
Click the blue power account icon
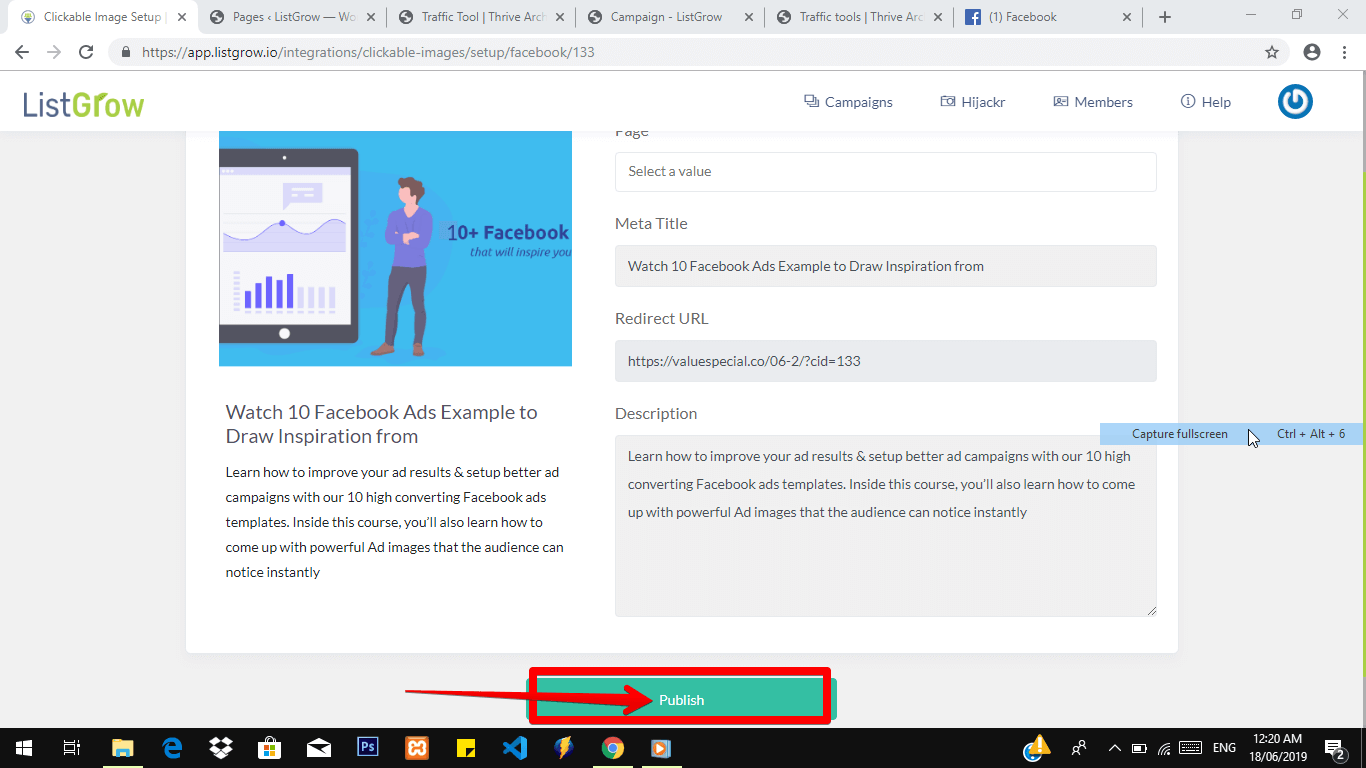coord(1295,101)
